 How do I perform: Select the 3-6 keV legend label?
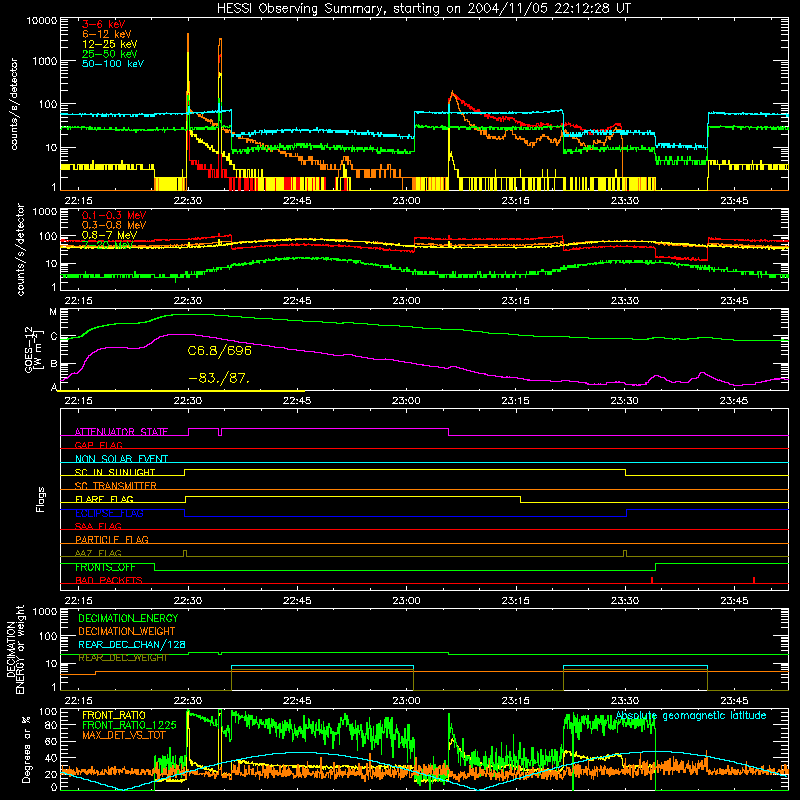(104, 24)
